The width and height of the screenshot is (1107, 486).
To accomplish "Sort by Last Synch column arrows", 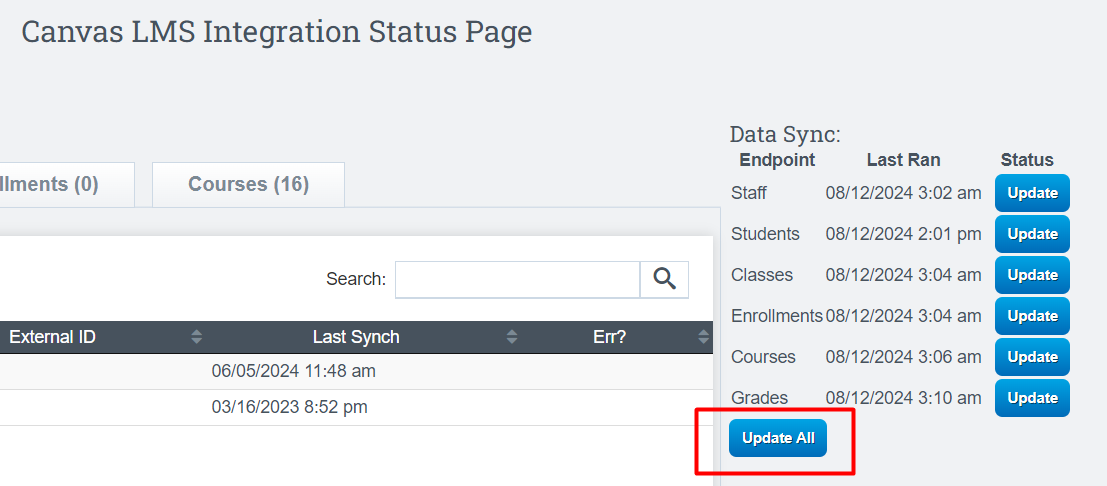I will click(512, 338).
